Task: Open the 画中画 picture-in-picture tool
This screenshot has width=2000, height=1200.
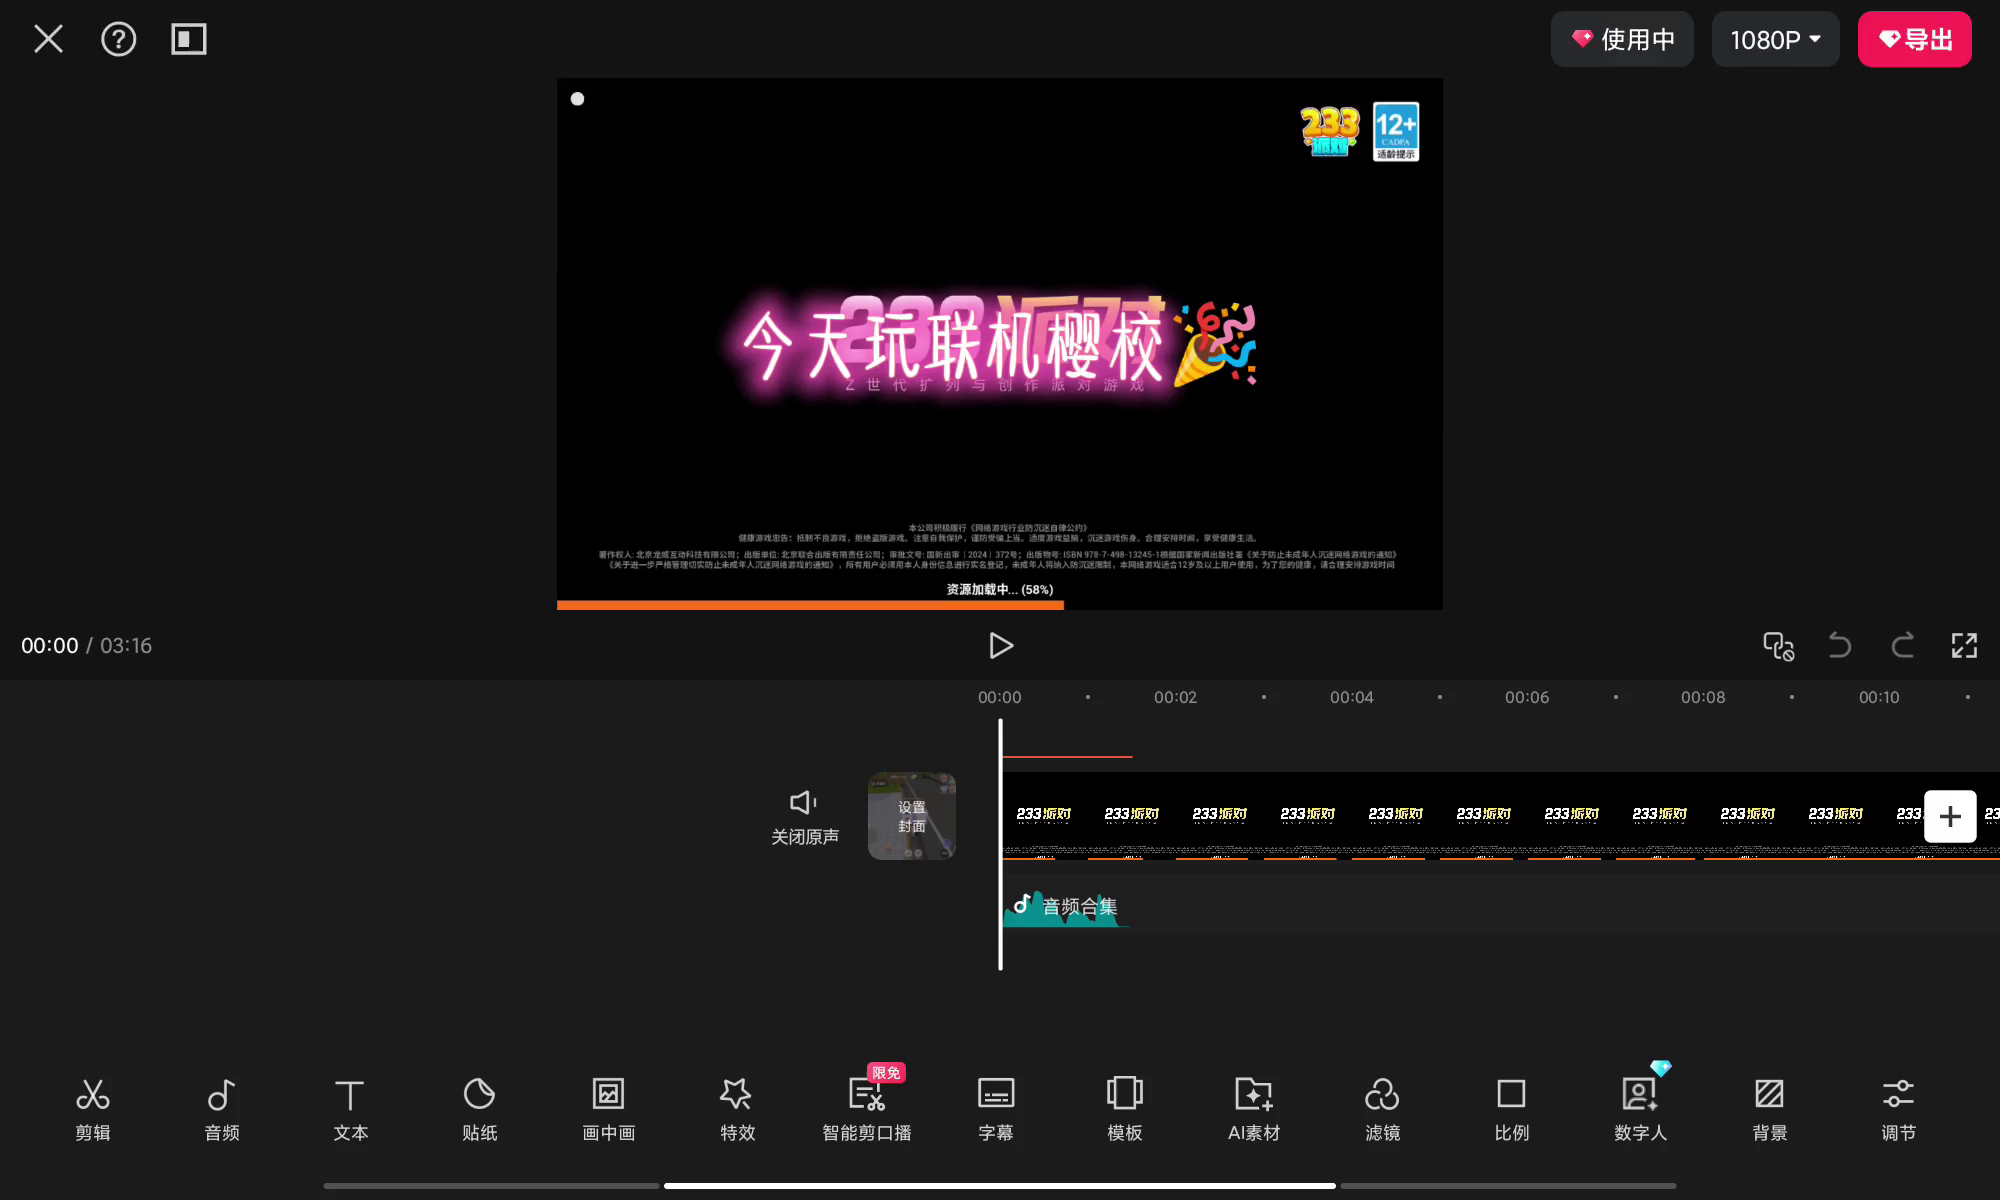Action: pos(608,1108)
